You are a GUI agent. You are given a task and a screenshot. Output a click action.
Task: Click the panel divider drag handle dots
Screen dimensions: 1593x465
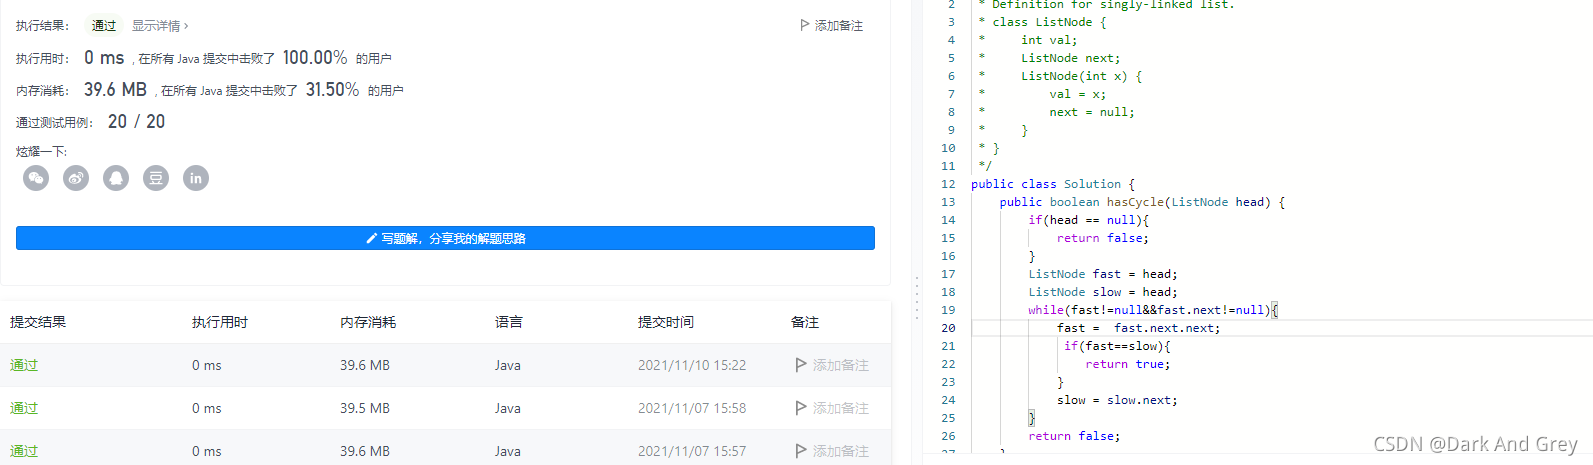pos(916,298)
